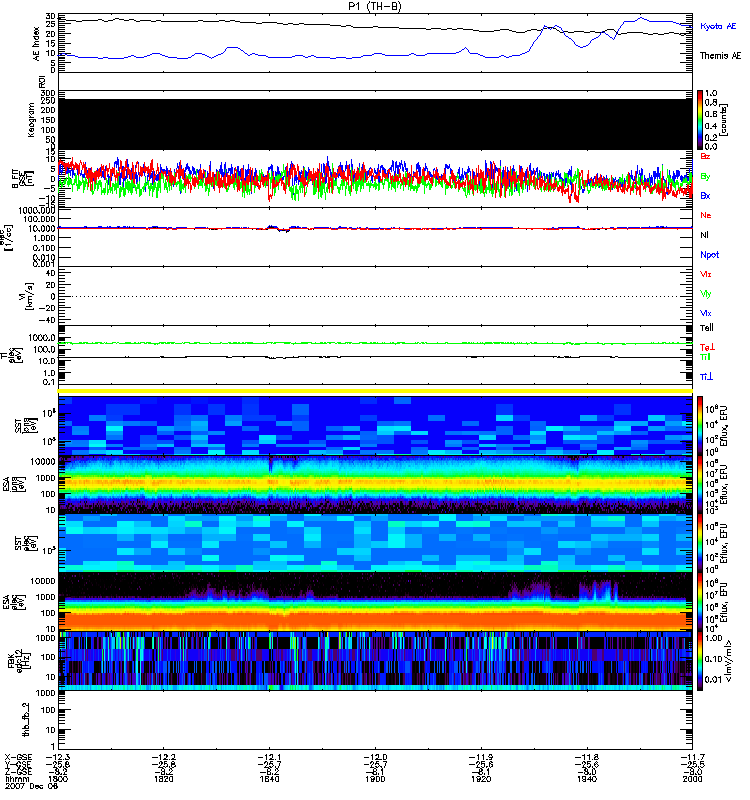Click the yellow bar above the SST spectrogram

click(376, 391)
